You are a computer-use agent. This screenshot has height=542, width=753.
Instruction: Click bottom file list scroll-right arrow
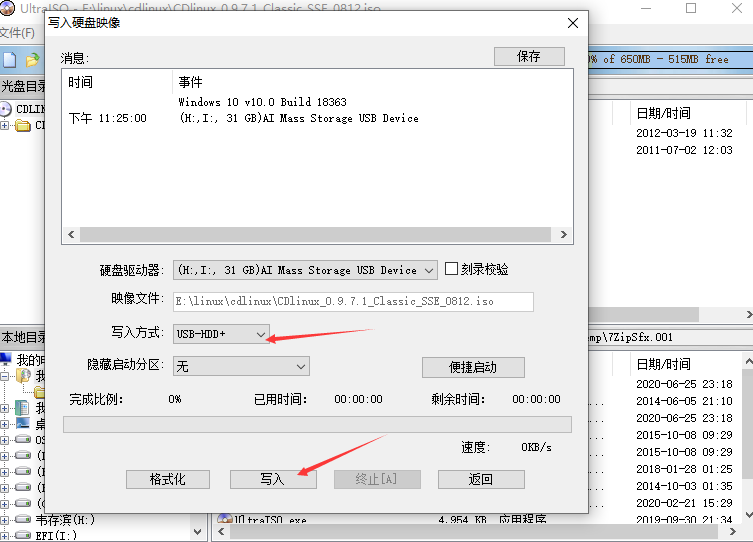pos(732,531)
